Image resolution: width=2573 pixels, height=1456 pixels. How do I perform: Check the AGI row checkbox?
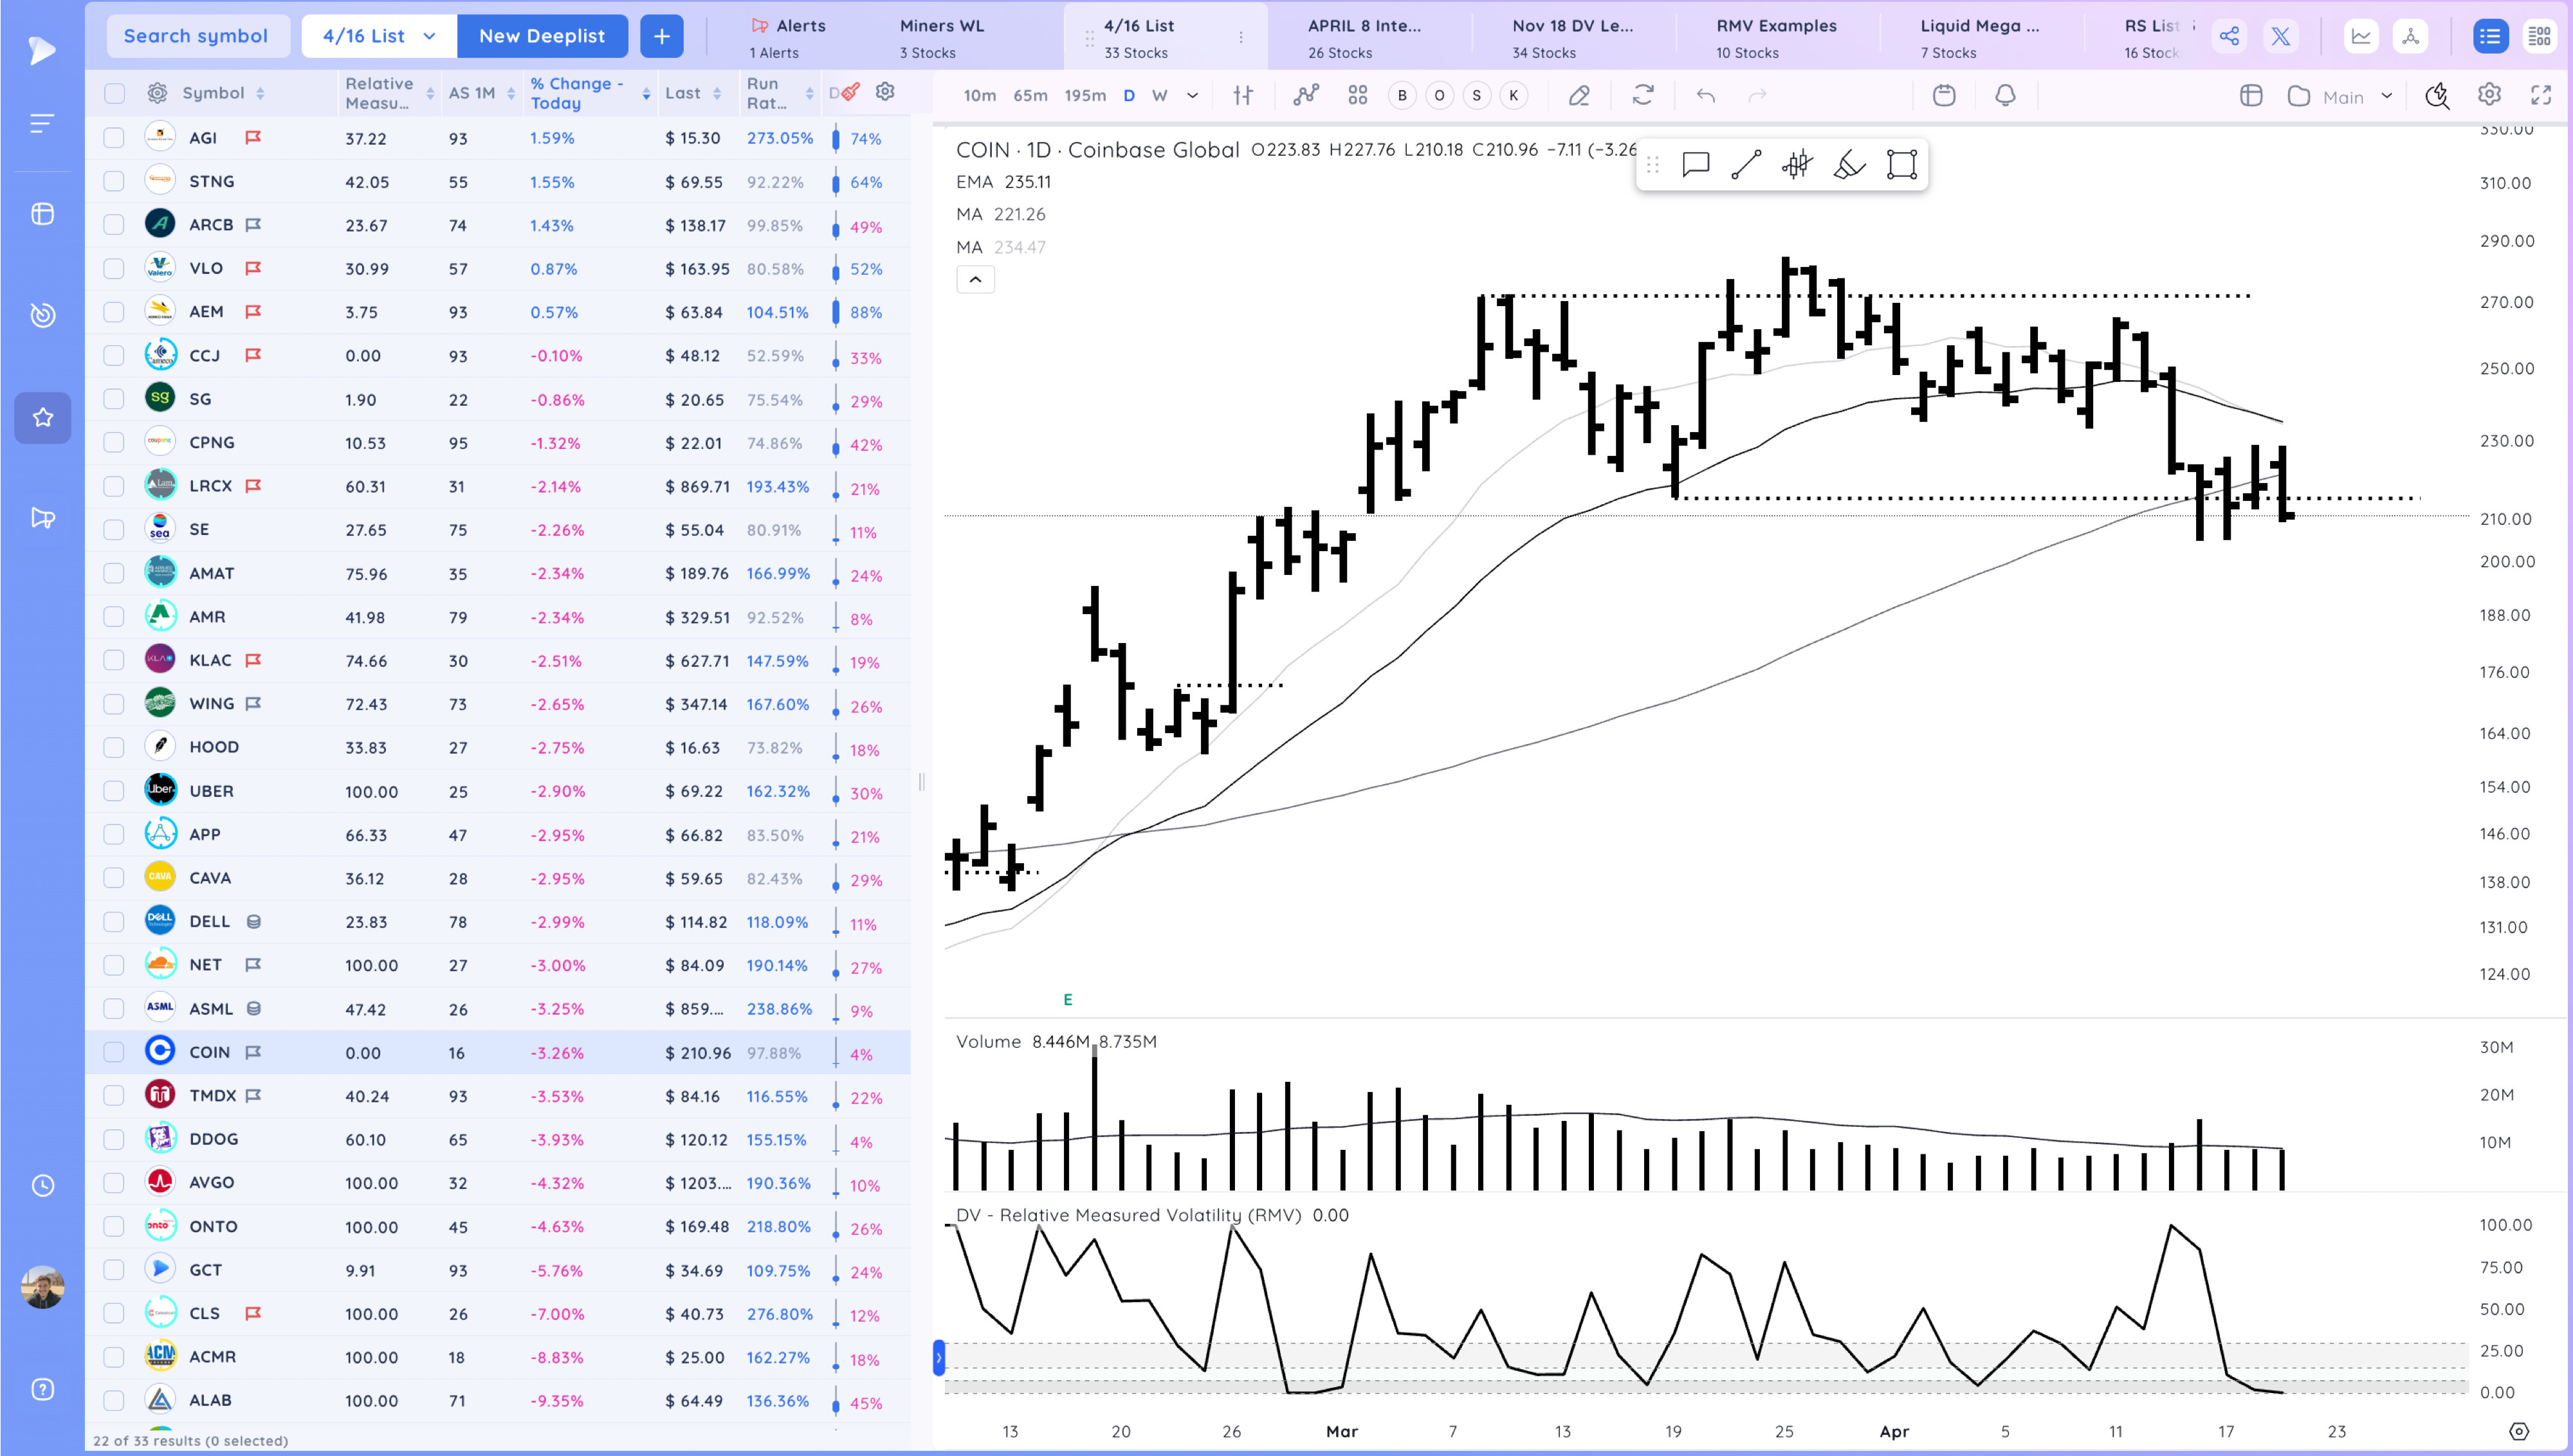click(x=114, y=138)
